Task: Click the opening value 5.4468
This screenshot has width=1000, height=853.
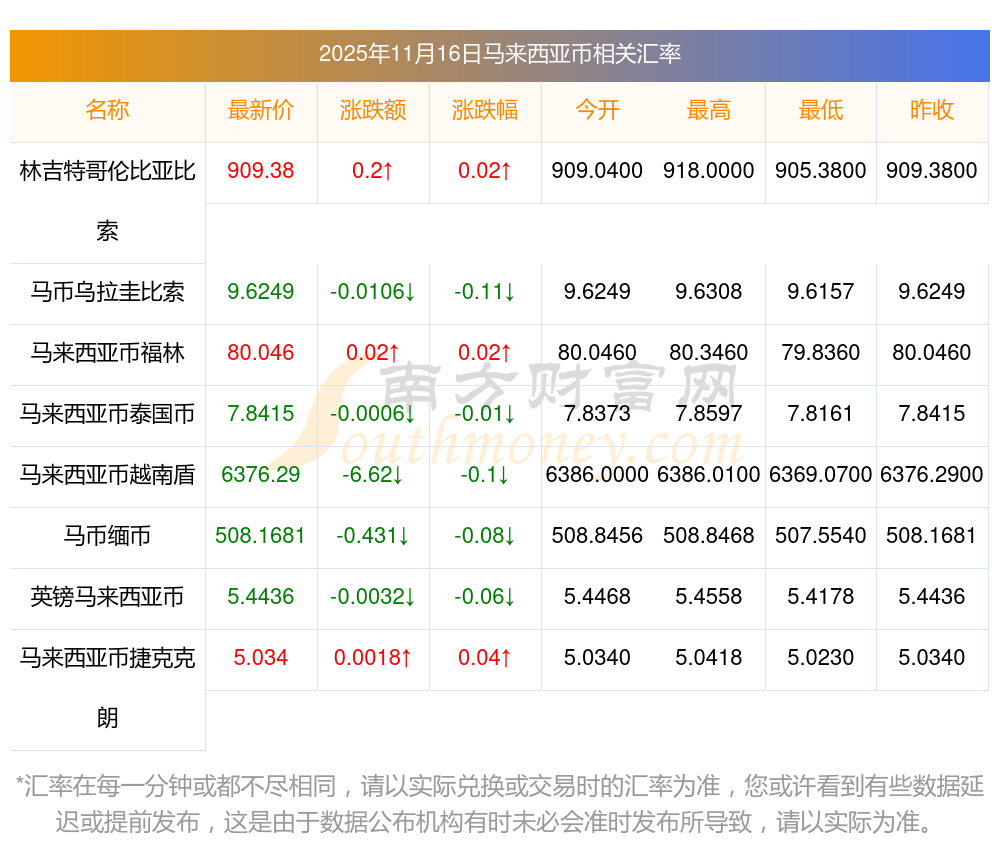Action: 597,597
